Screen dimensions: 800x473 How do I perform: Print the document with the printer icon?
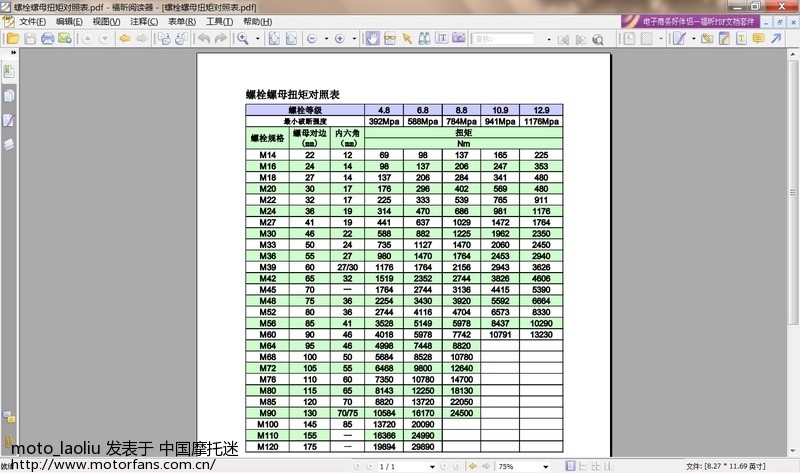click(x=47, y=39)
